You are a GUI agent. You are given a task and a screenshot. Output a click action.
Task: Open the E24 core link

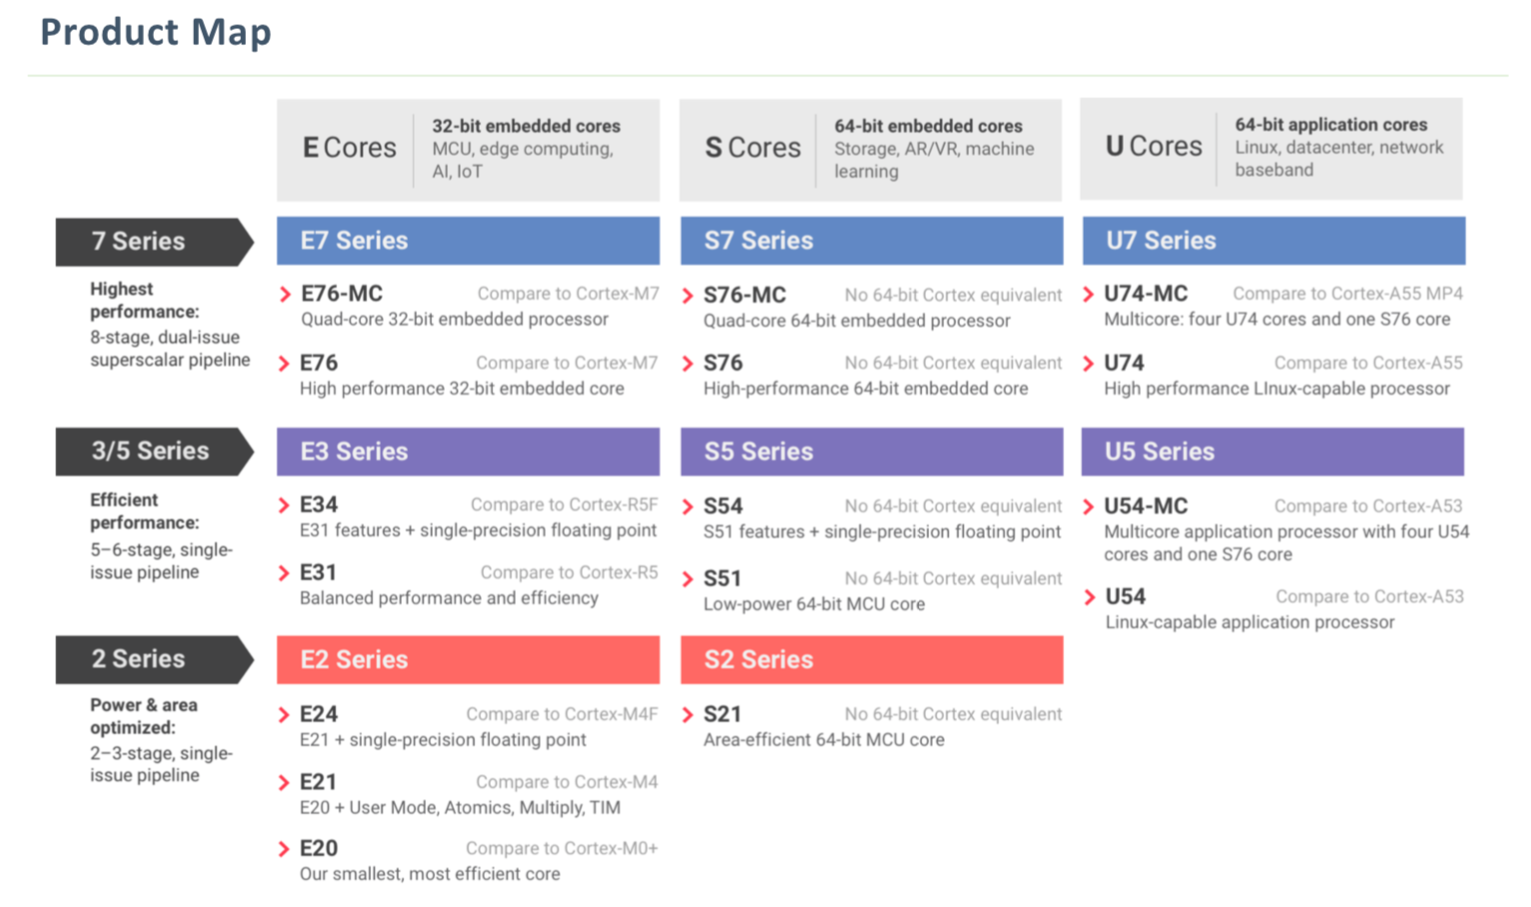point(319,714)
